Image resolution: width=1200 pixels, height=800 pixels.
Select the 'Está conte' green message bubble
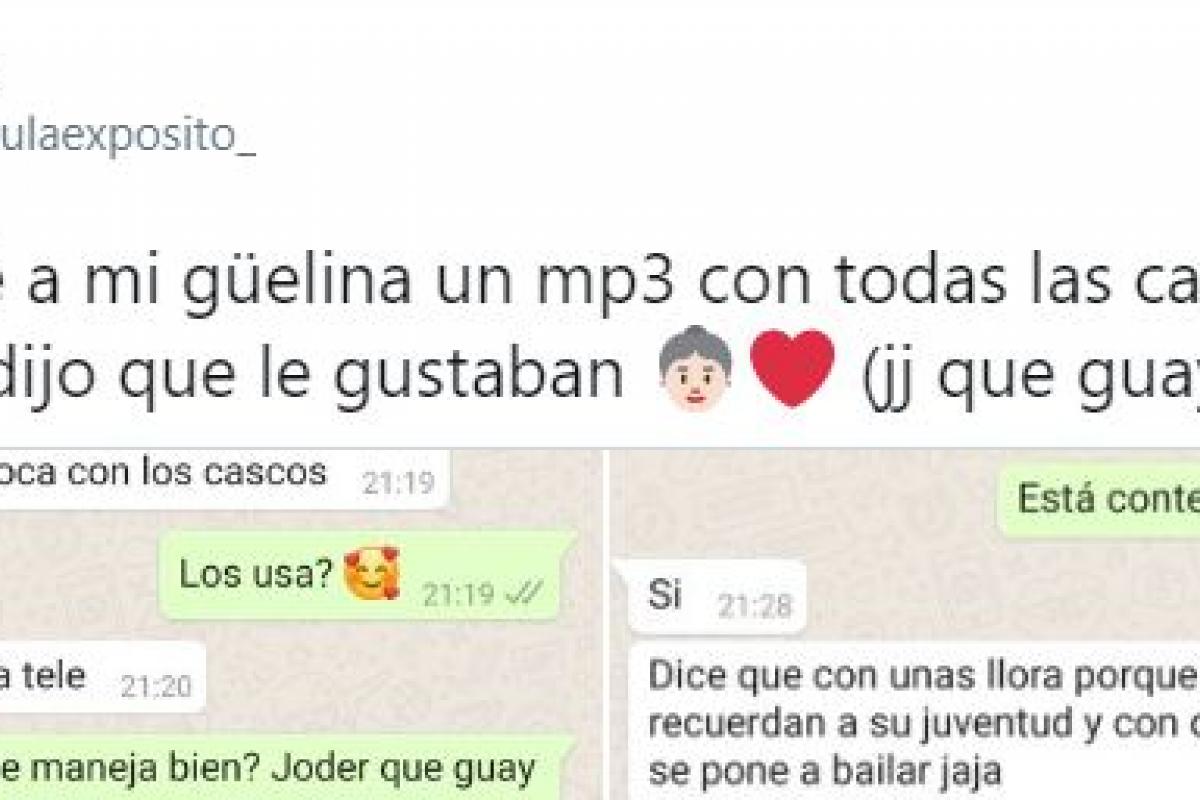tap(1098, 499)
